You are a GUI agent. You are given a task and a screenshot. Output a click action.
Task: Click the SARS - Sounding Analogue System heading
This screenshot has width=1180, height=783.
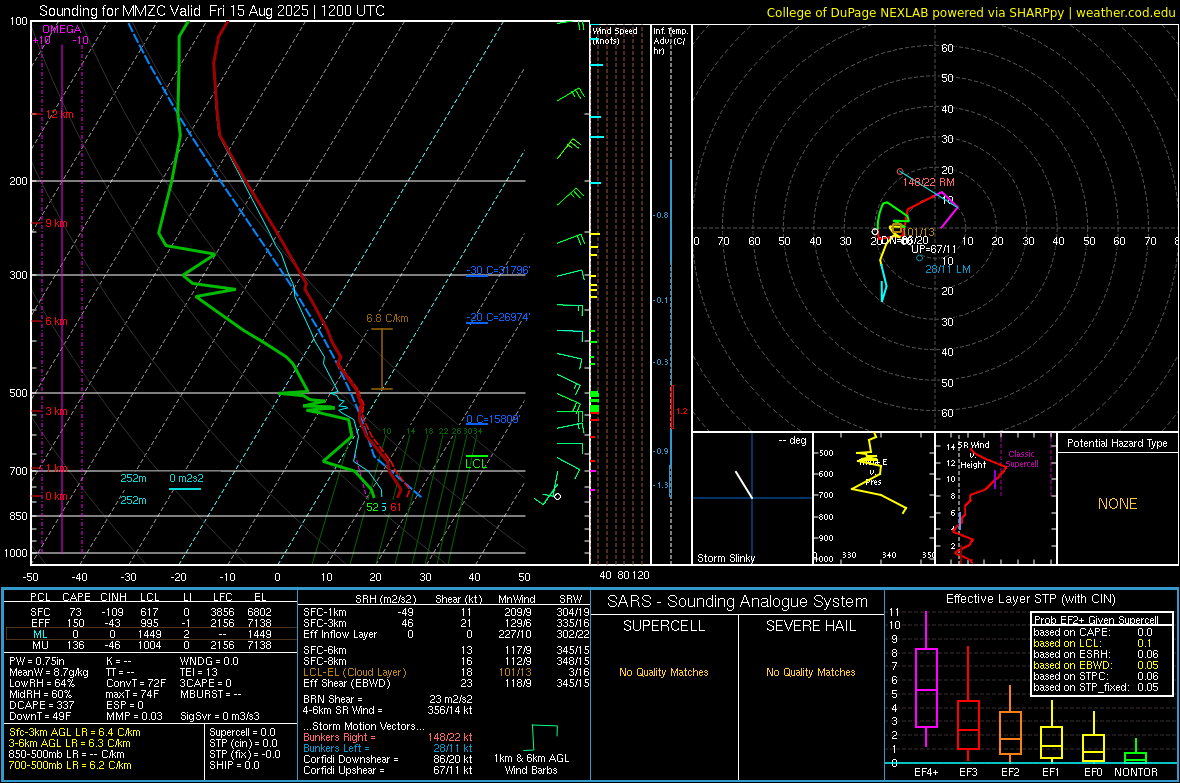[737, 602]
